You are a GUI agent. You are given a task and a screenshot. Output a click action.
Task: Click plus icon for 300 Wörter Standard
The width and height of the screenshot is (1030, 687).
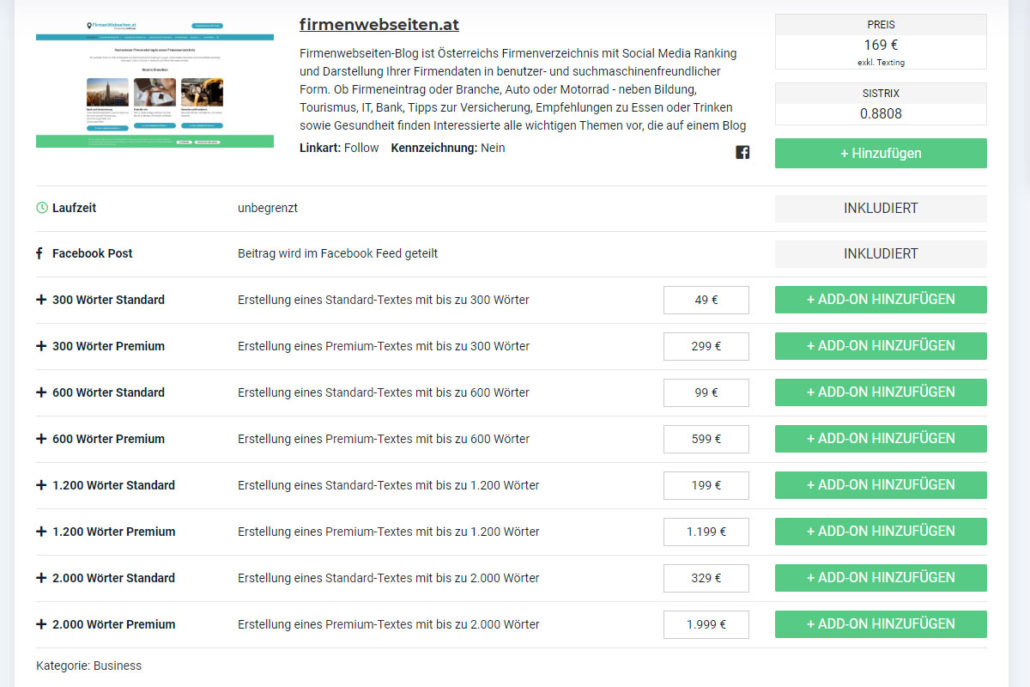pyautogui.click(x=42, y=300)
